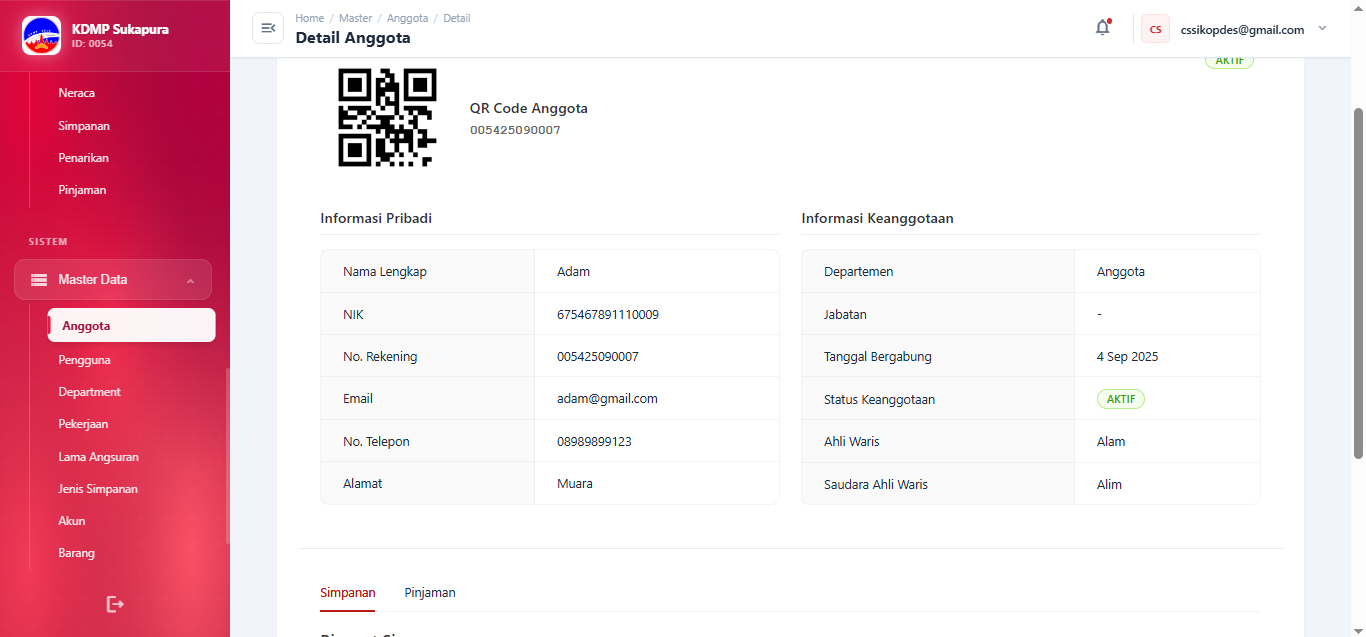
Task: Open Pengguna in the sidebar
Action: tap(84, 360)
